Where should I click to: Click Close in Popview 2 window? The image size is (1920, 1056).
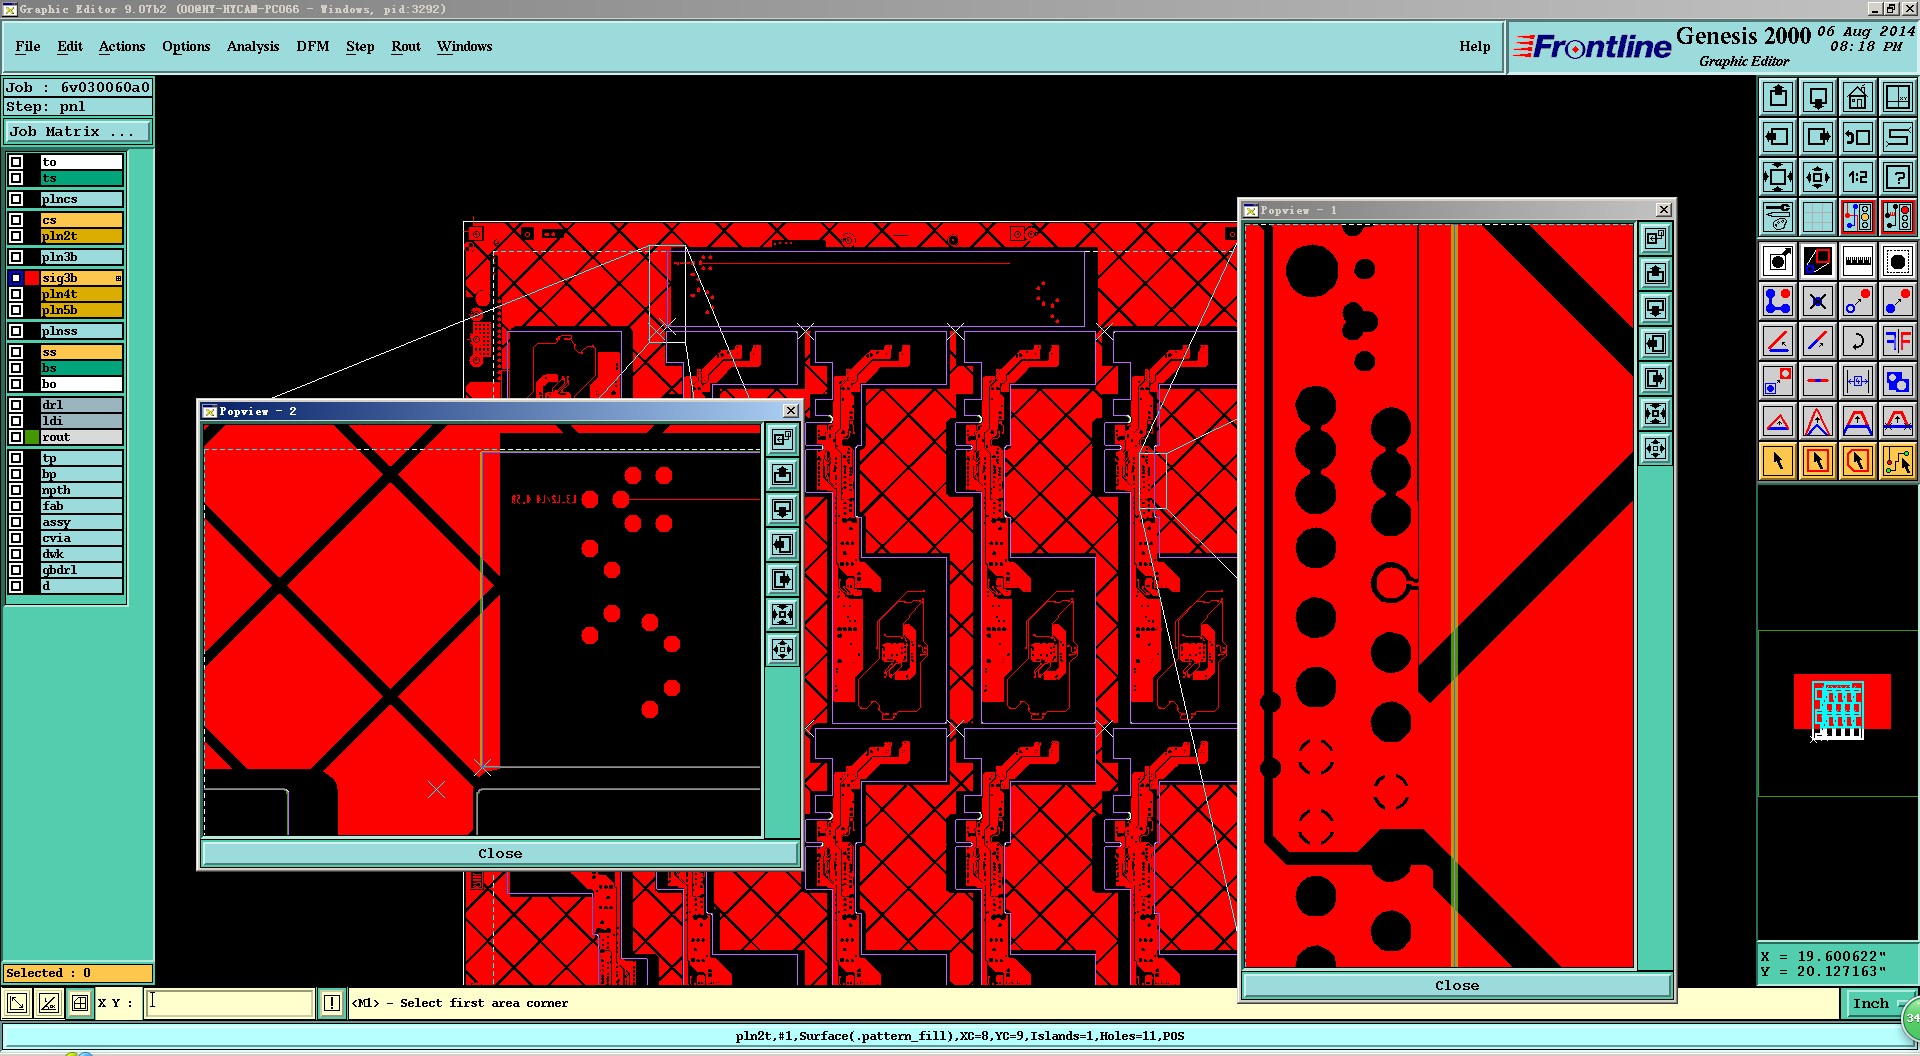500,853
